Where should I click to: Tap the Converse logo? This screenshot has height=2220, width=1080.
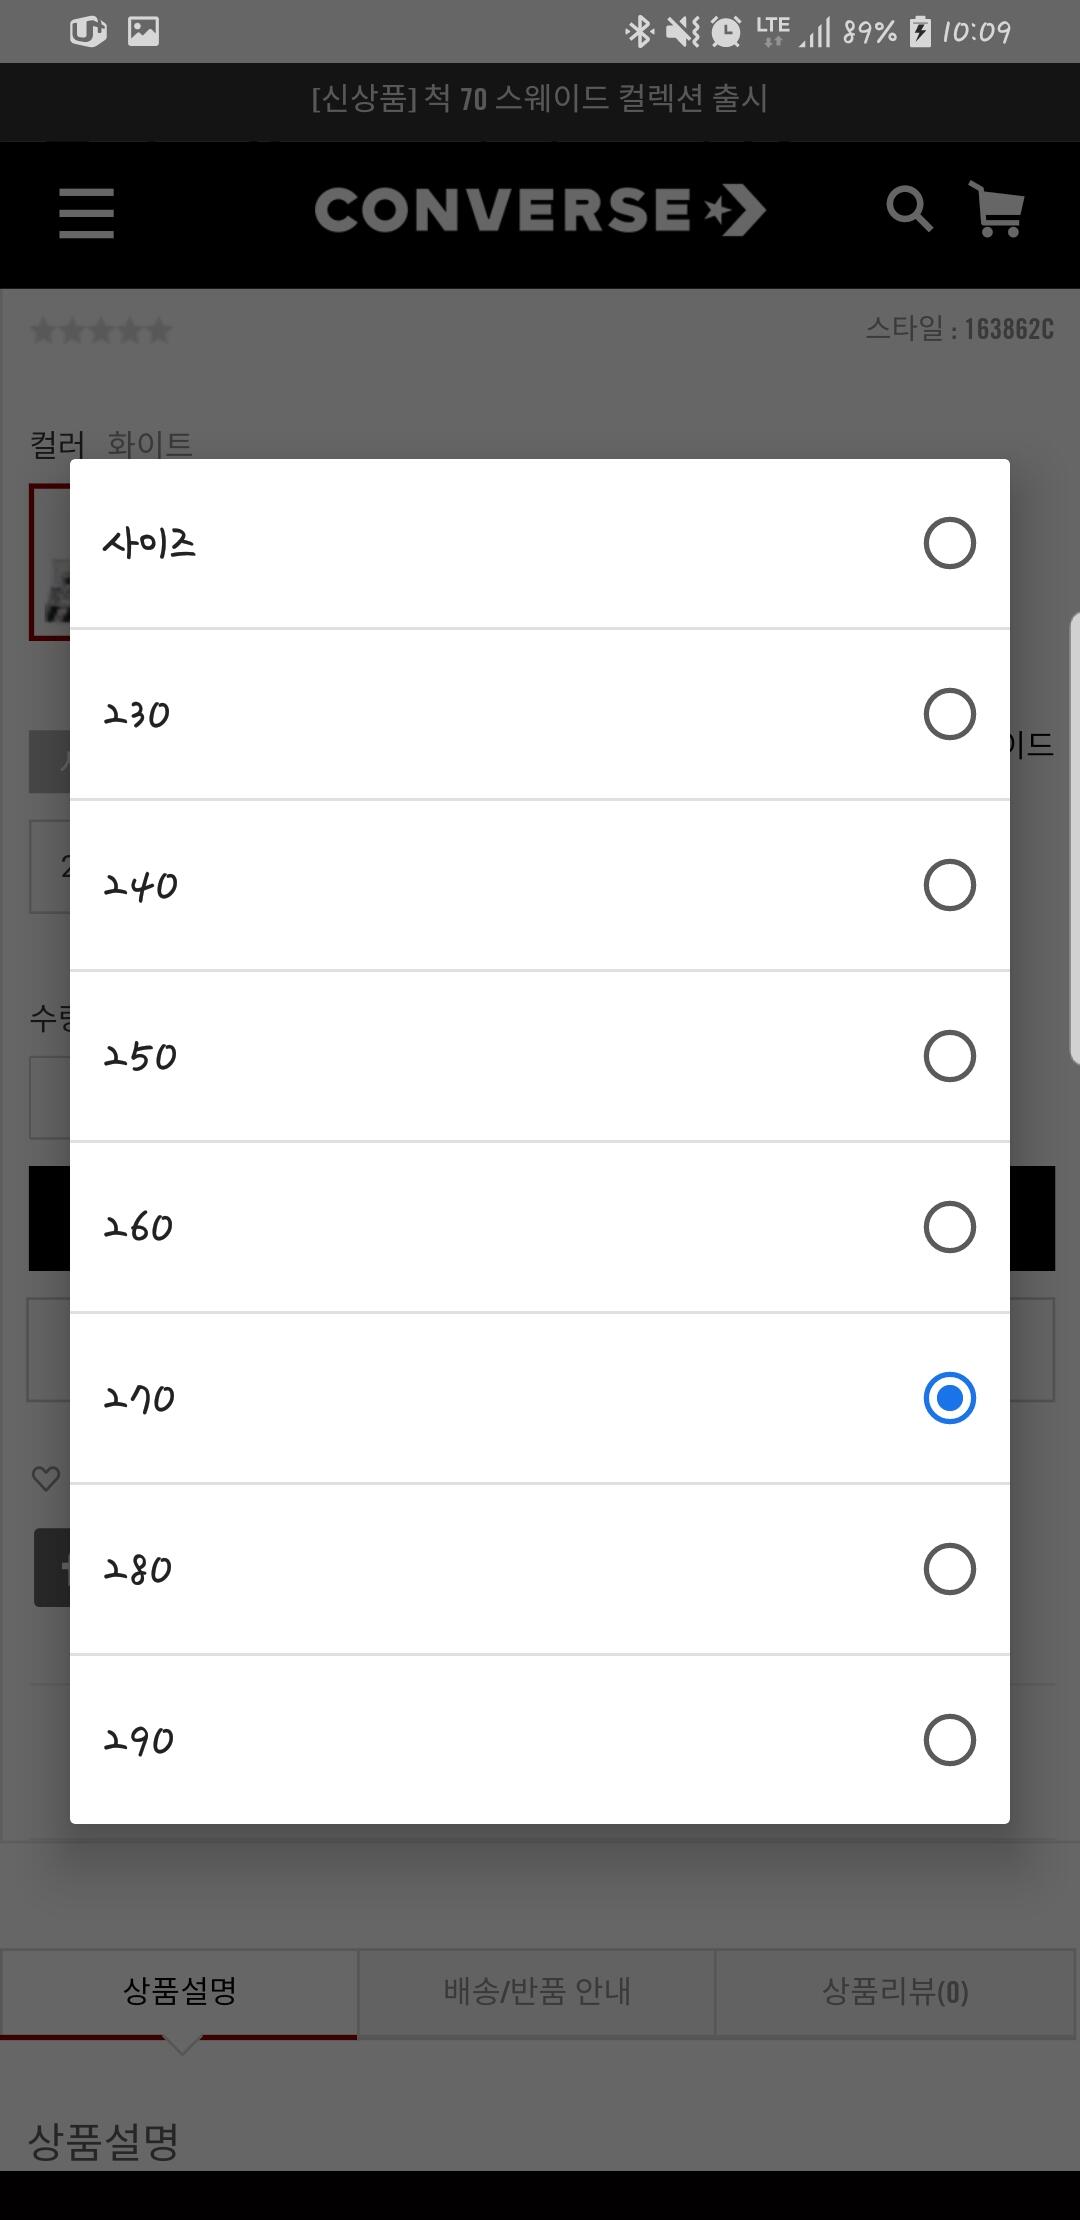[x=540, y=210]
